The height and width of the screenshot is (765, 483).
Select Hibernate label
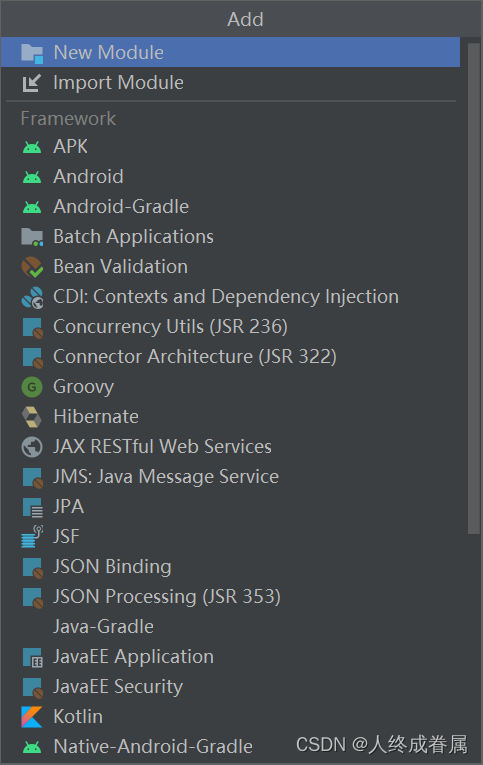click(x=96, y=417)
